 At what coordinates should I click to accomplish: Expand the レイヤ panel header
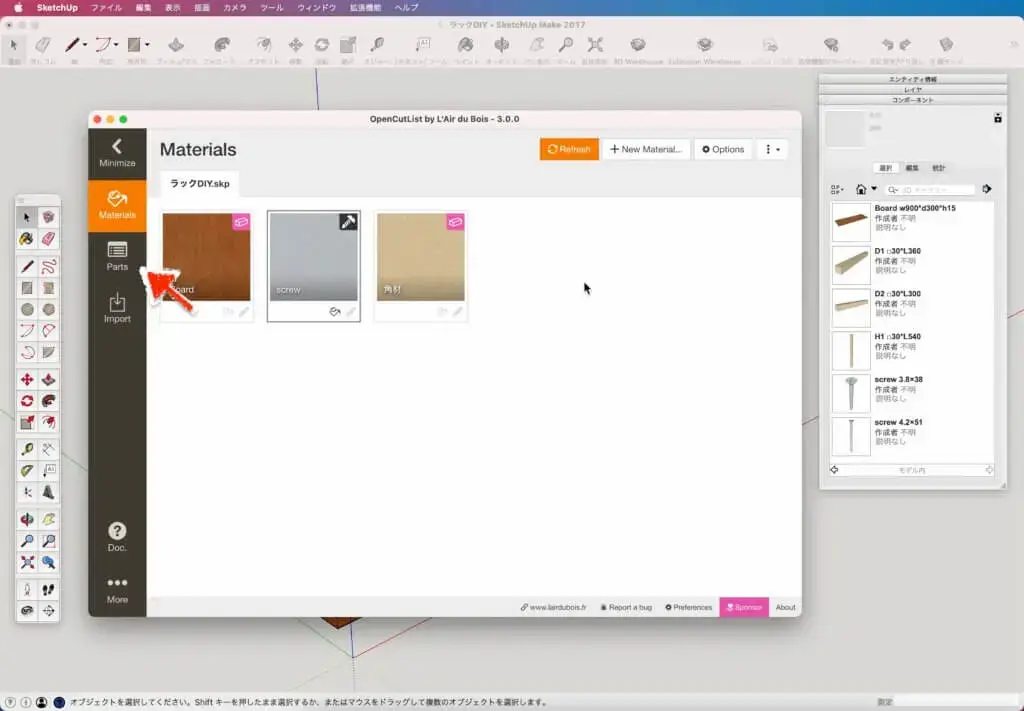(912, 89)
